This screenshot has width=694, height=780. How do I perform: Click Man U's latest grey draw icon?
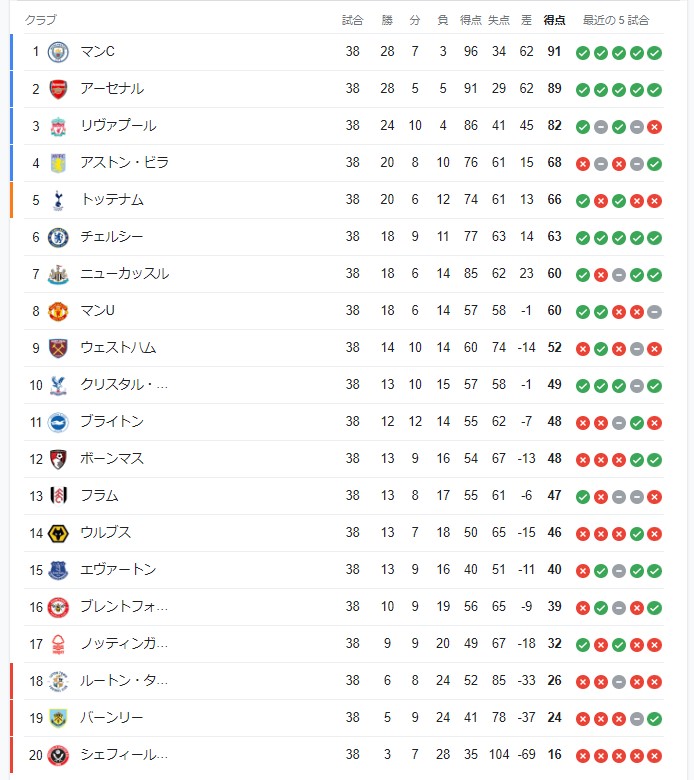point(655,312)
